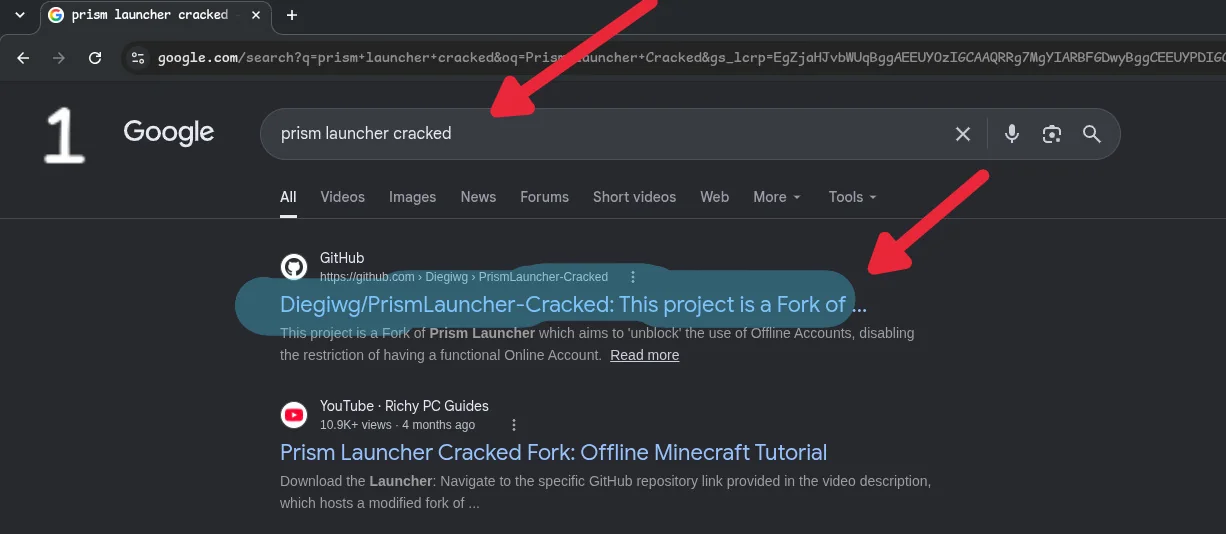Image resolution: width=1226 pixels, height=534 pixels.
Task: Click the '10.9K+ views · 4 months ago' text
Action: point(397,425)
